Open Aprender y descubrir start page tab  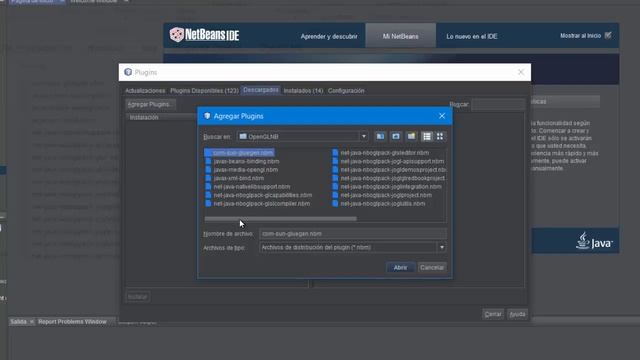329,36
